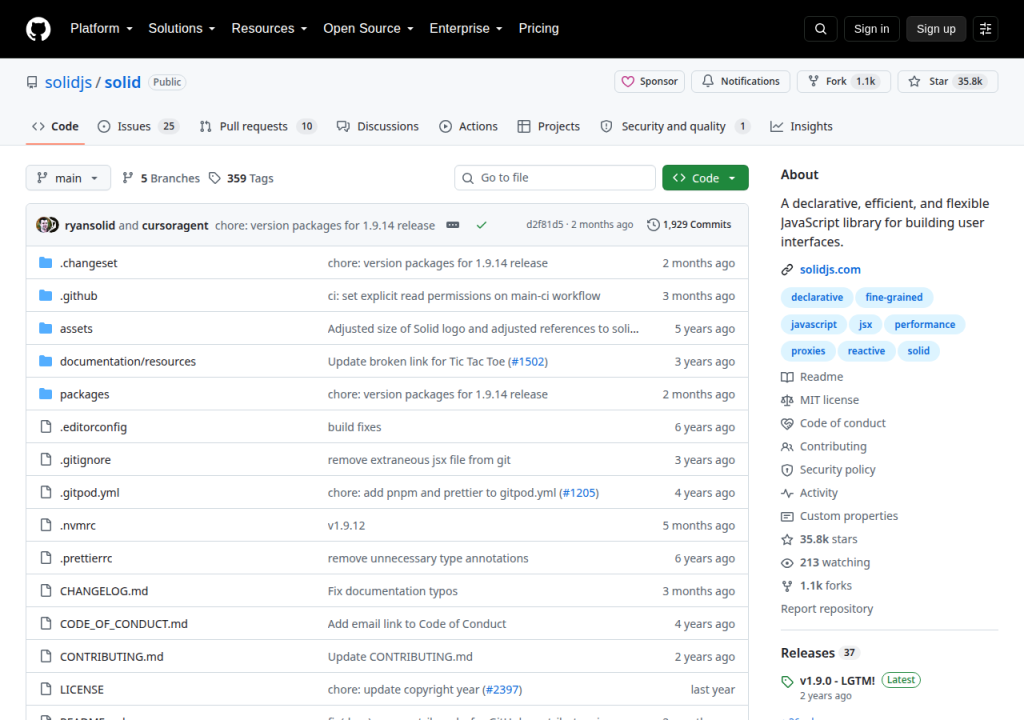This screenshot has width=1024, height=720.
Task: Open the CHANGELOG.md file
Action: pos(104,591)
